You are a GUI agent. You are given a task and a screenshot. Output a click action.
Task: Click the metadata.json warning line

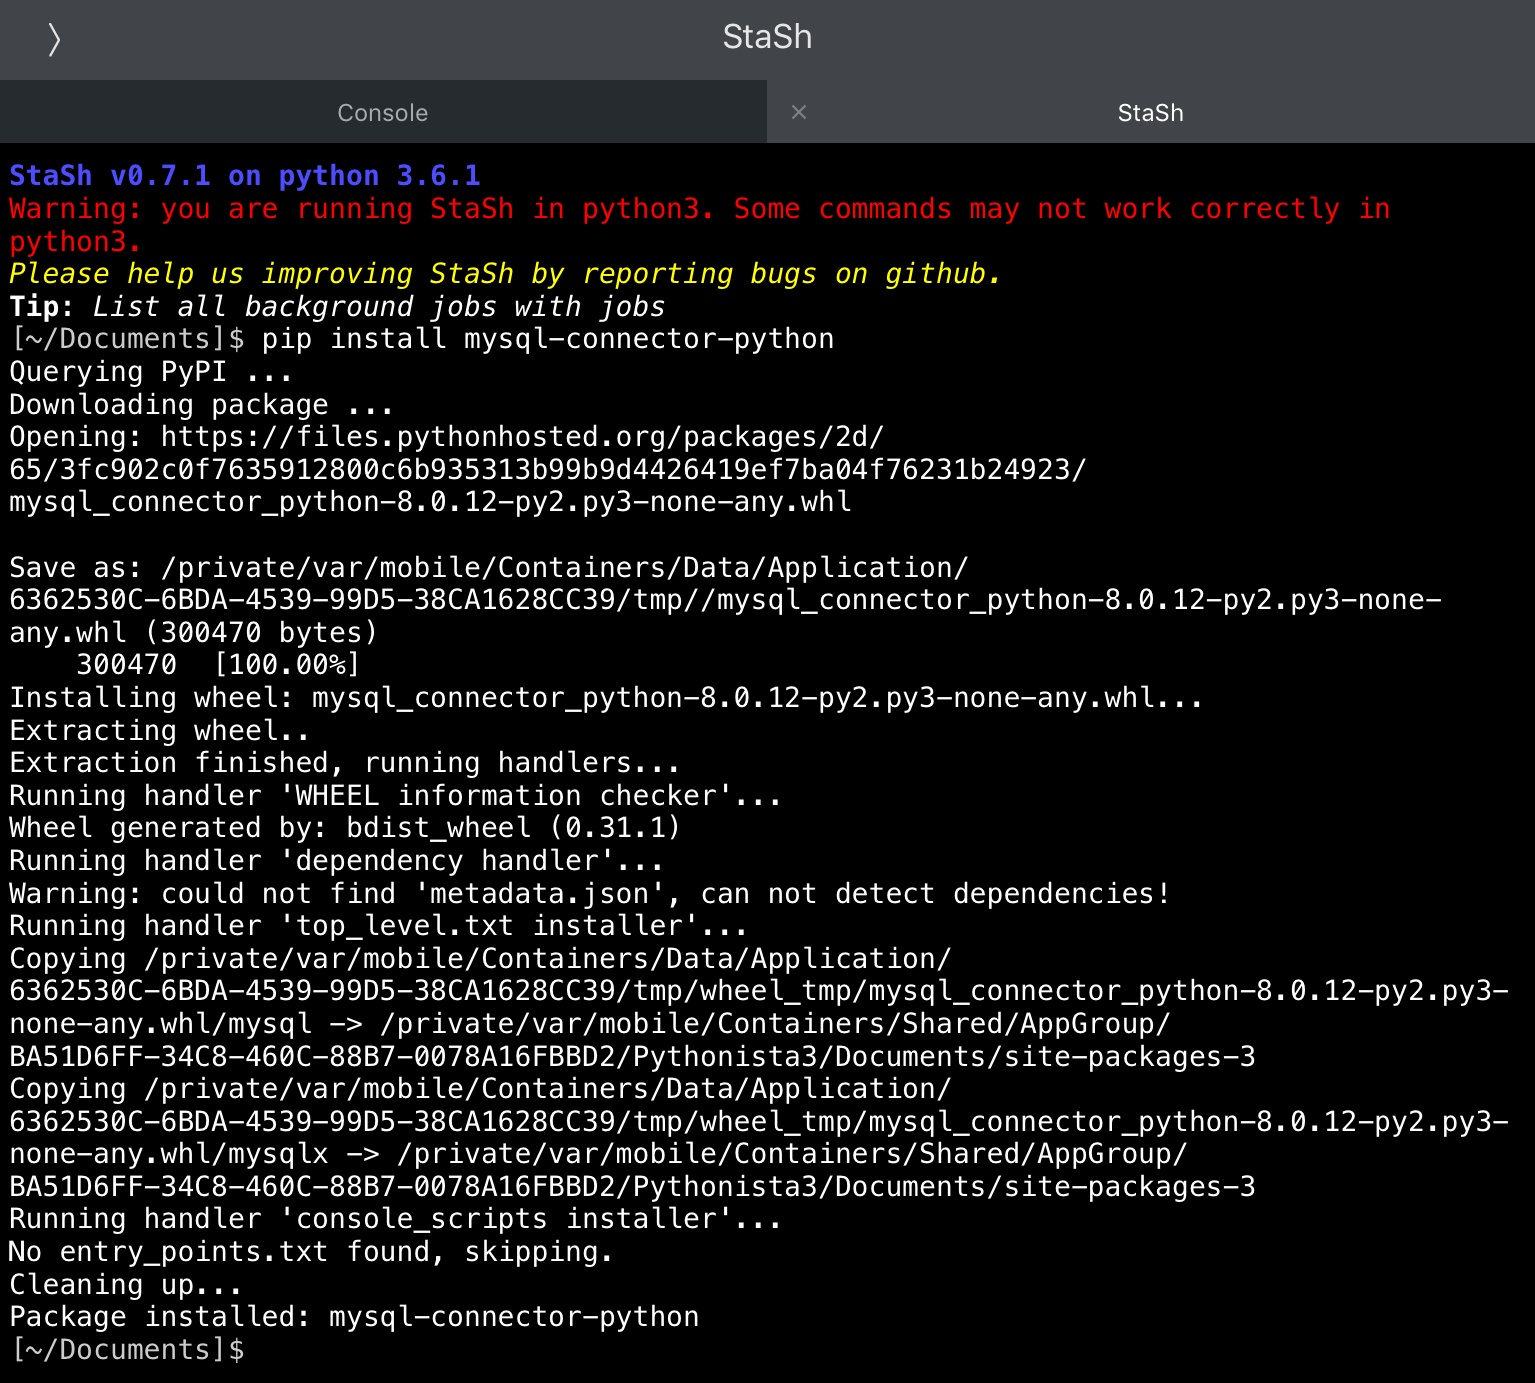click(x=589, y=893)
